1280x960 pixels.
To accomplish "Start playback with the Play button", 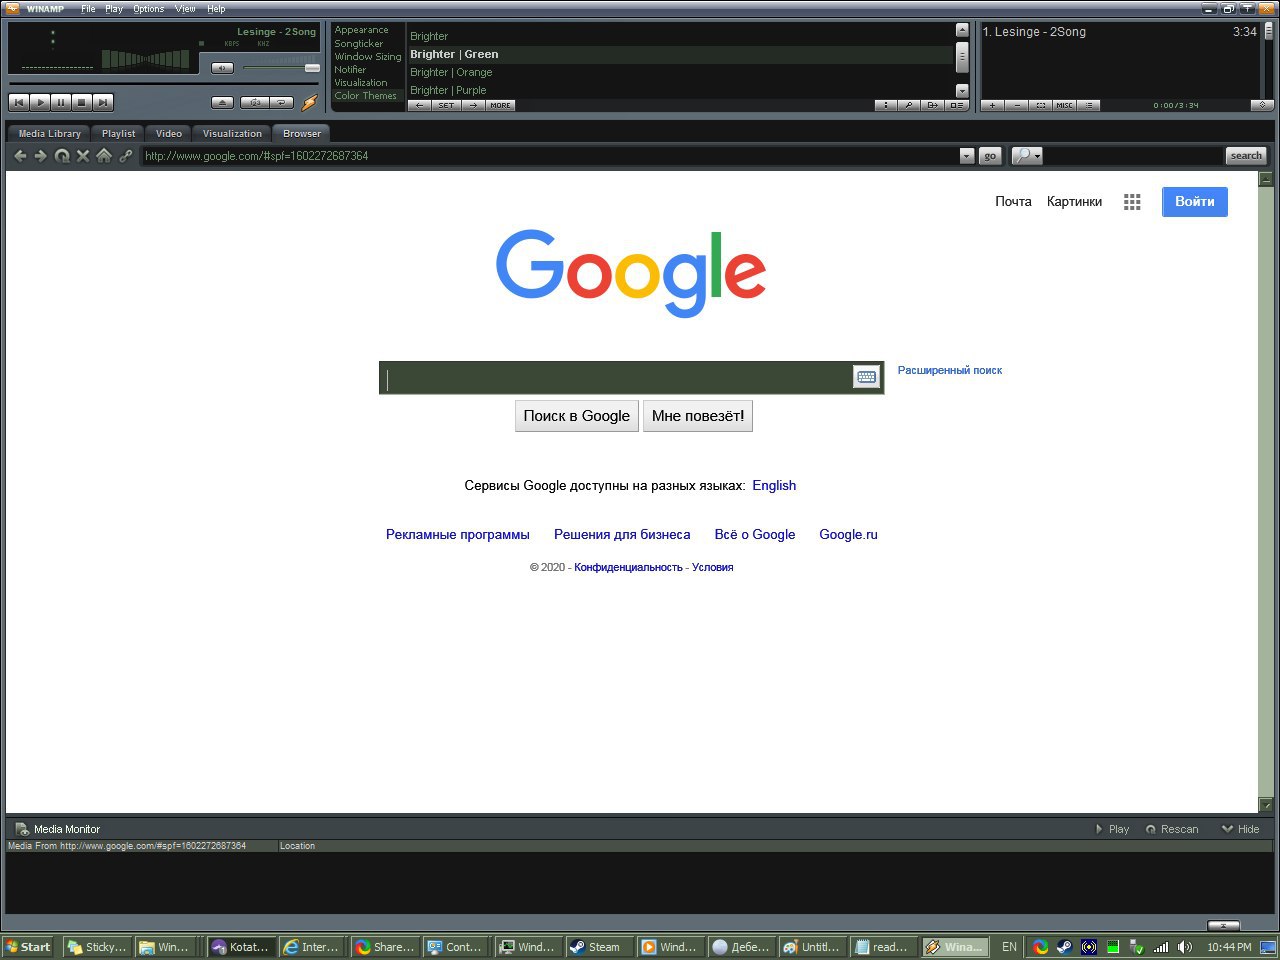I will point(40,102).
